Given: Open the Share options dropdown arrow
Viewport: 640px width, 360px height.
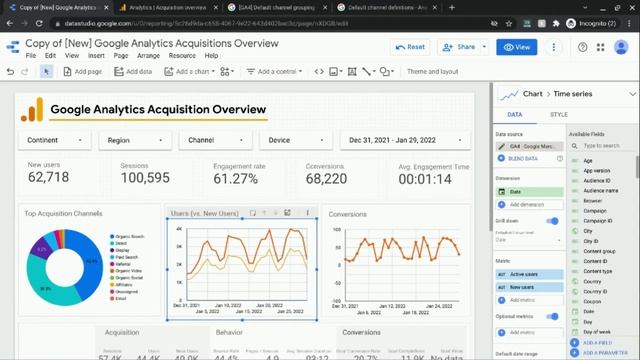Looking at the screenshot, I should click(x=484, y=47).
